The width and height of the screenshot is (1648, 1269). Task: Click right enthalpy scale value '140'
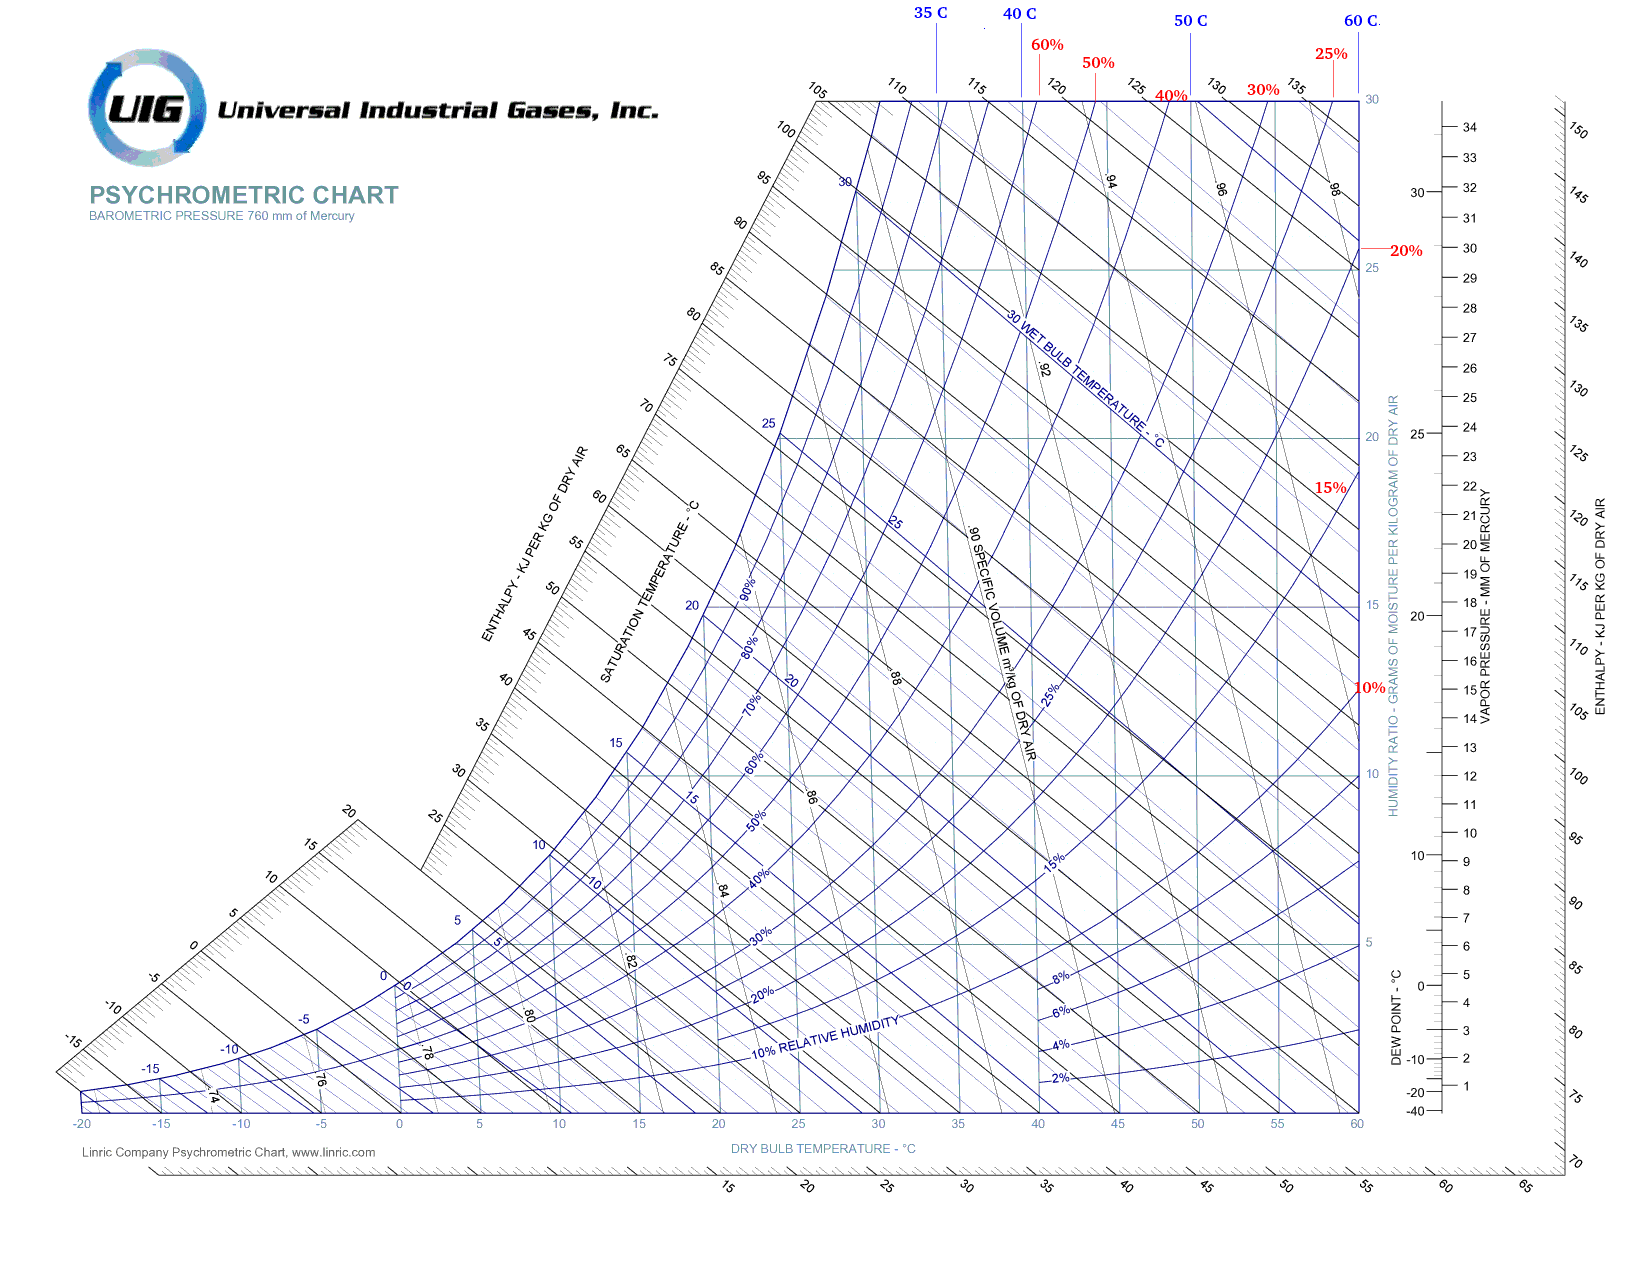point(1578,260)
